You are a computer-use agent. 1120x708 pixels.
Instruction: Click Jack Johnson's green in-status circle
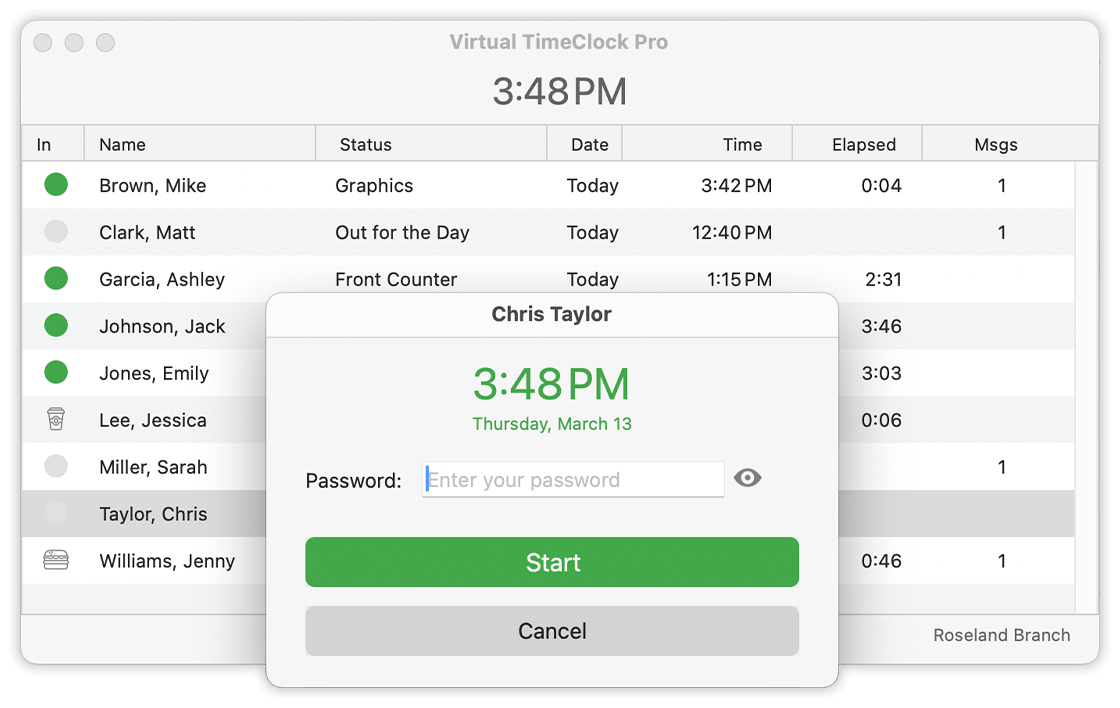click(x=56, y=326)
